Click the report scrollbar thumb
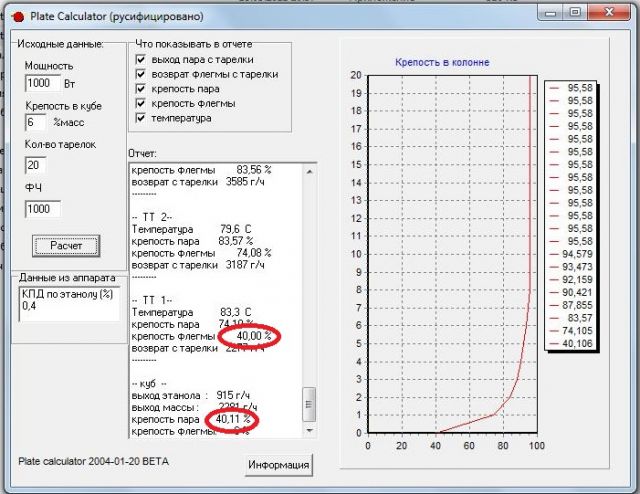This screenshot has width=640, height=494. pyautogui.click(x=309, y=403)
